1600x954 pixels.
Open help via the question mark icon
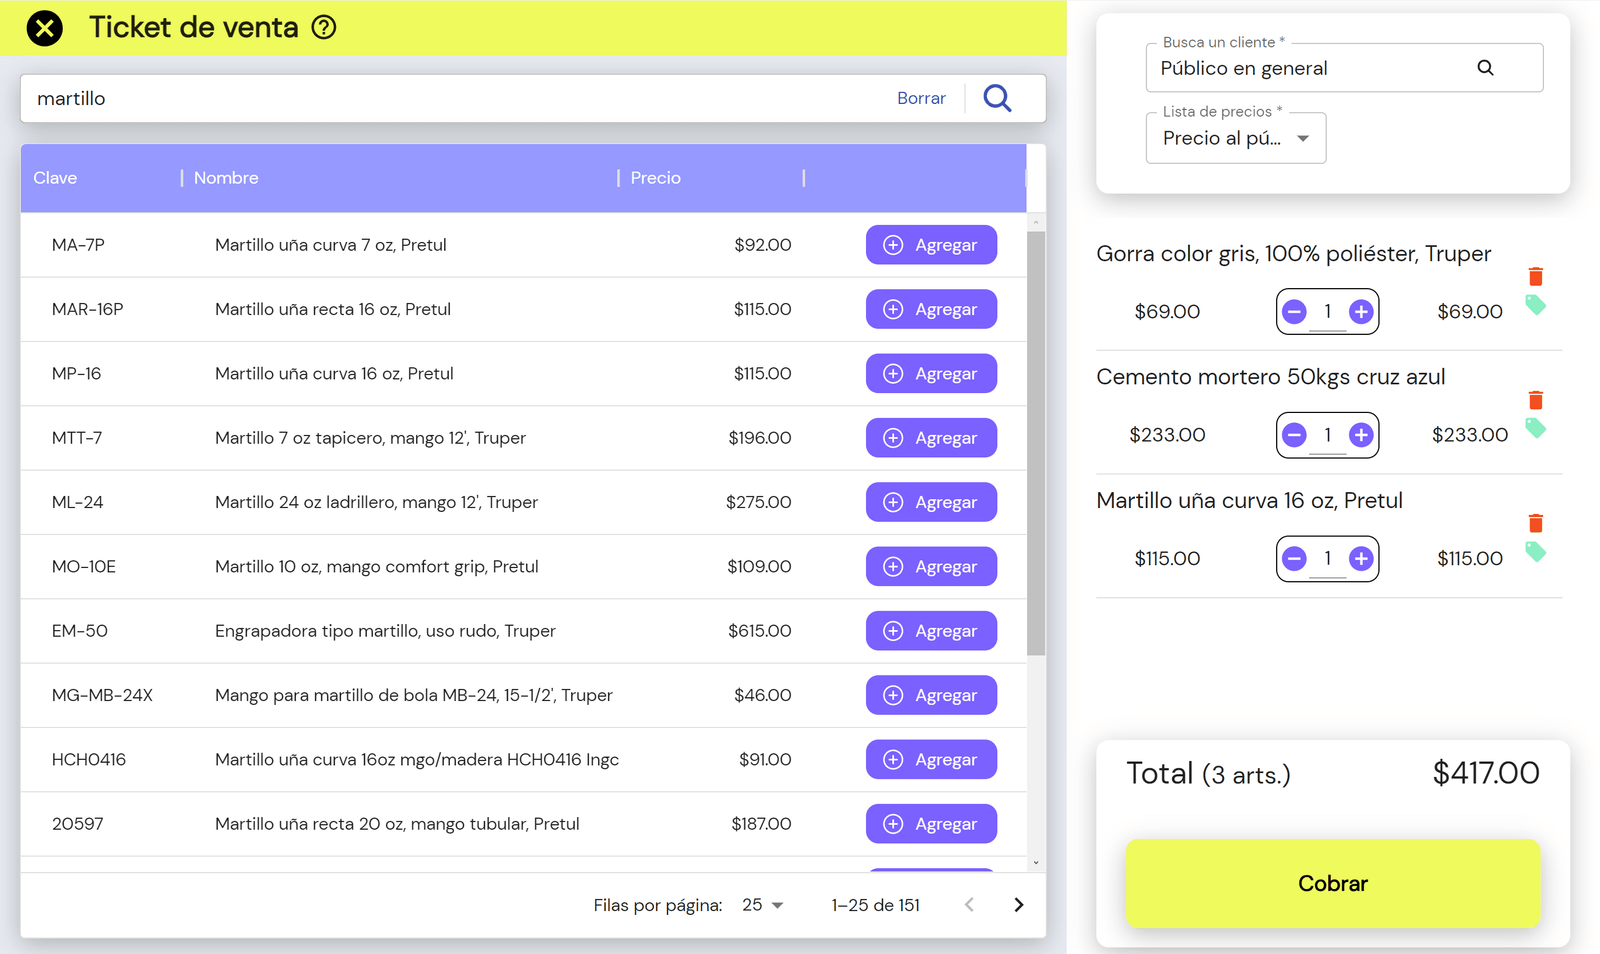323,27
